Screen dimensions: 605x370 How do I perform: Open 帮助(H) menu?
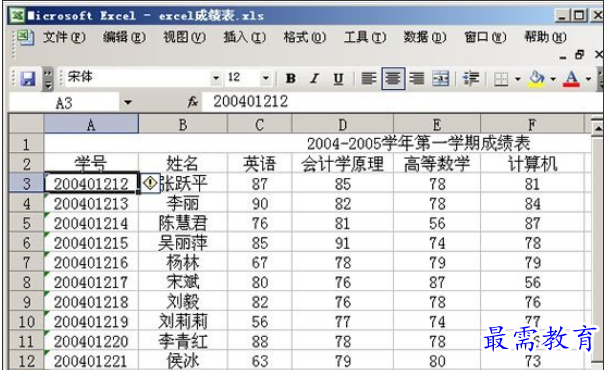(x=545, y=37)
